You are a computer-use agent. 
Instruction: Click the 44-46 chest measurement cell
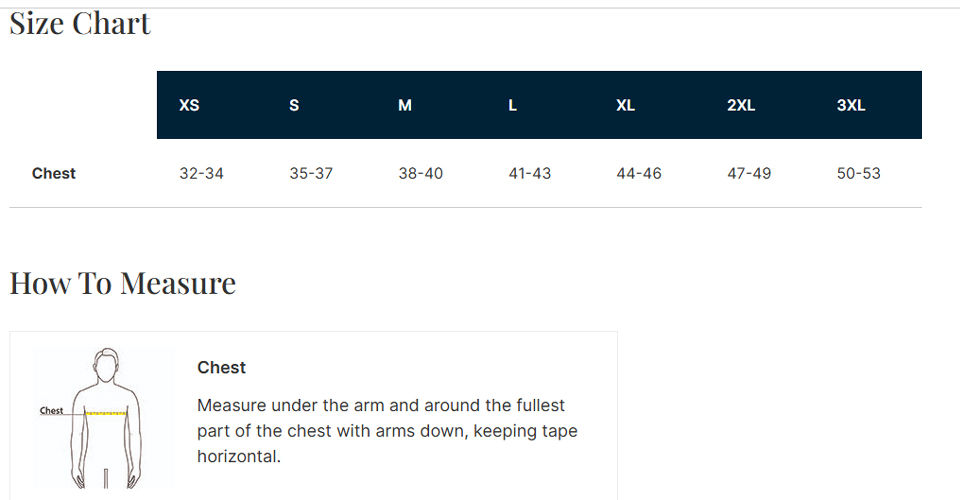(x=639, y=173)
